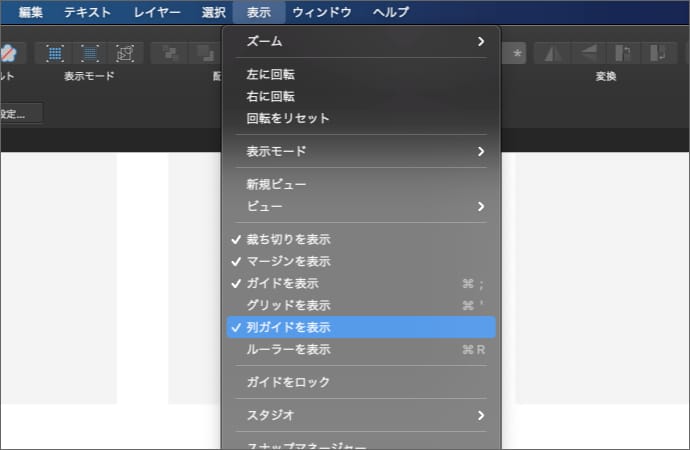Screen dimensions: 690x450
Task: Click the first icon in the 表示モード toolbar group
Action: pyautogui.click(x=55, y=52)
